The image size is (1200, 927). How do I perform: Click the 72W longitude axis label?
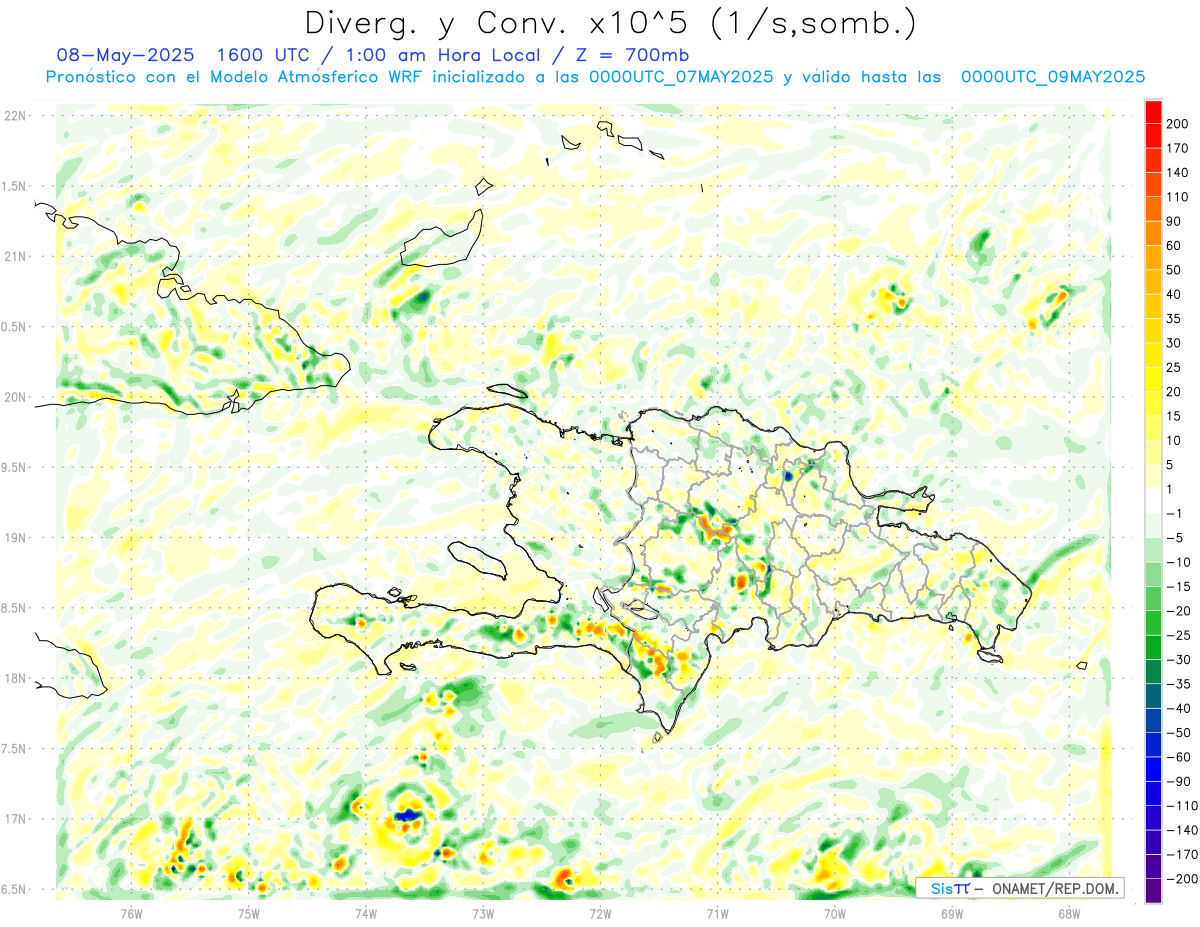[x=600, y=912]
